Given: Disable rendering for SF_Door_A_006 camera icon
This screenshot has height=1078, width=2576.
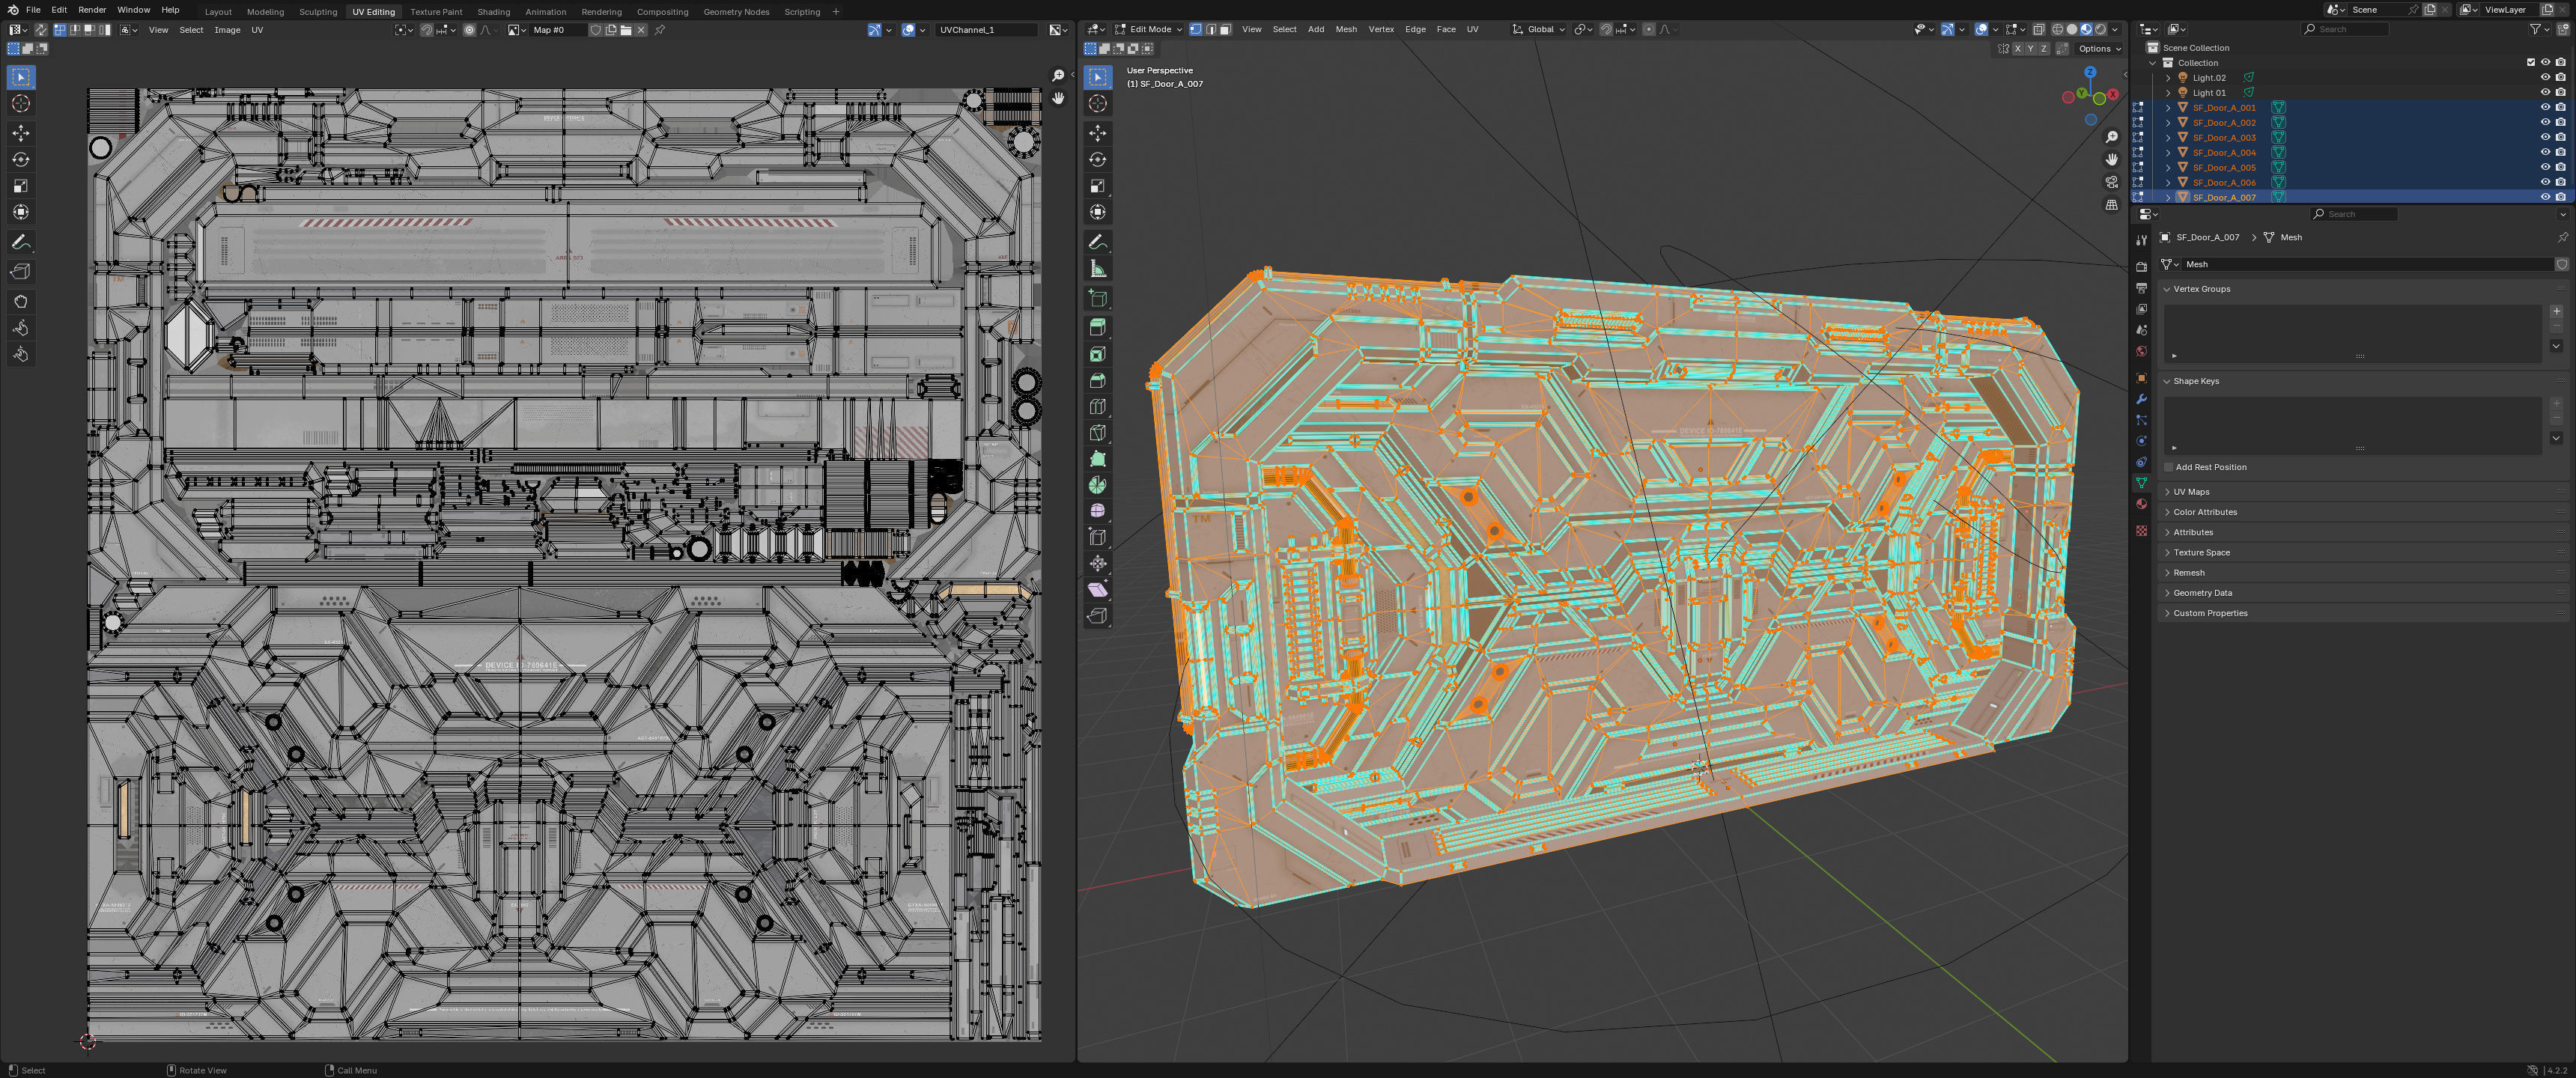Looking at the screenshot, I should coord(2560,182).
